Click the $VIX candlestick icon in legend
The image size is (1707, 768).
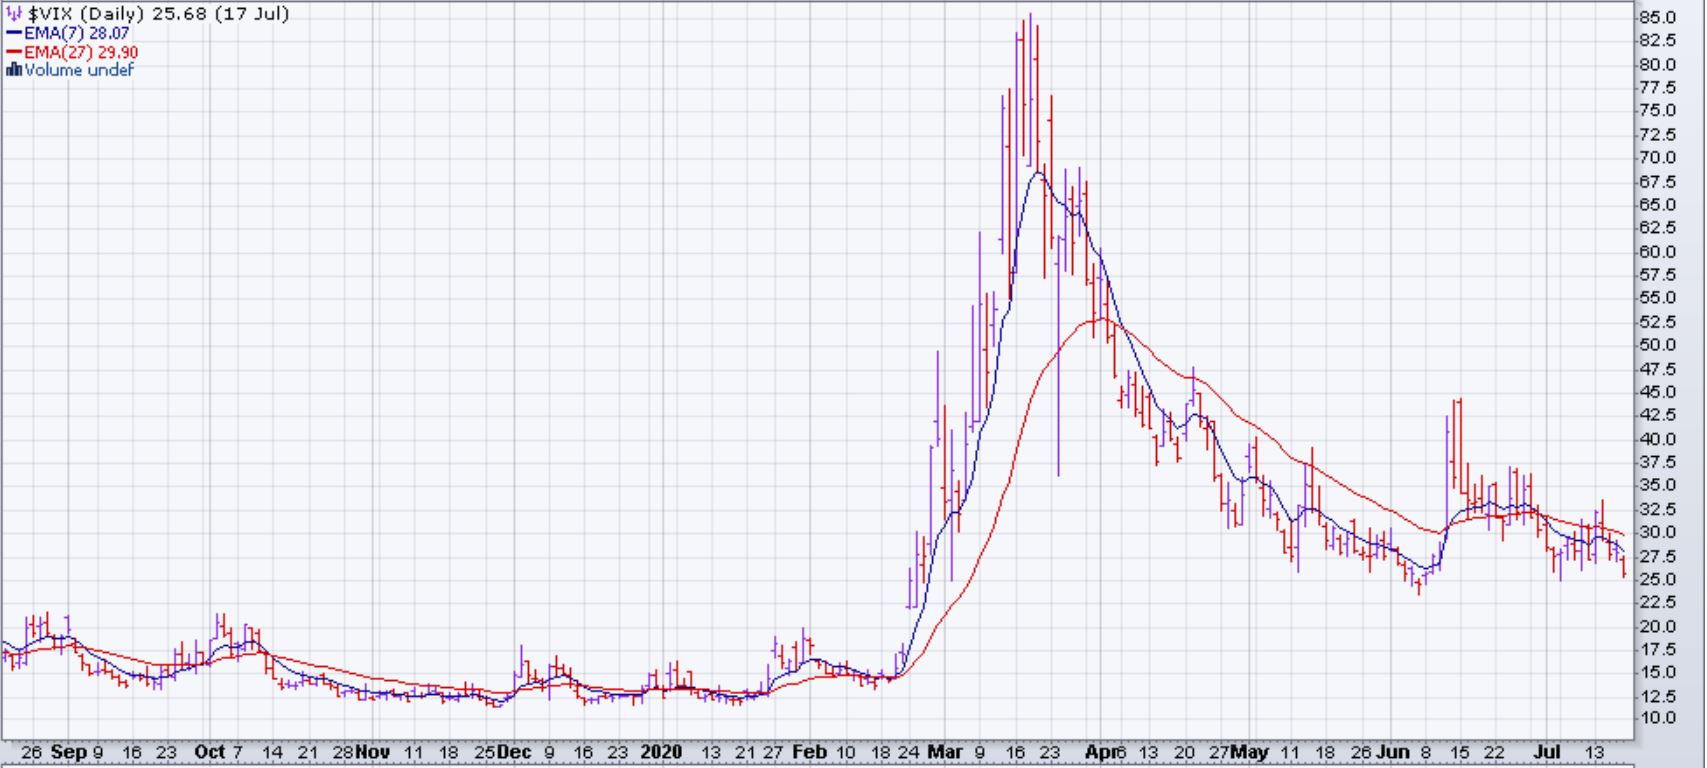click(13, 15)
